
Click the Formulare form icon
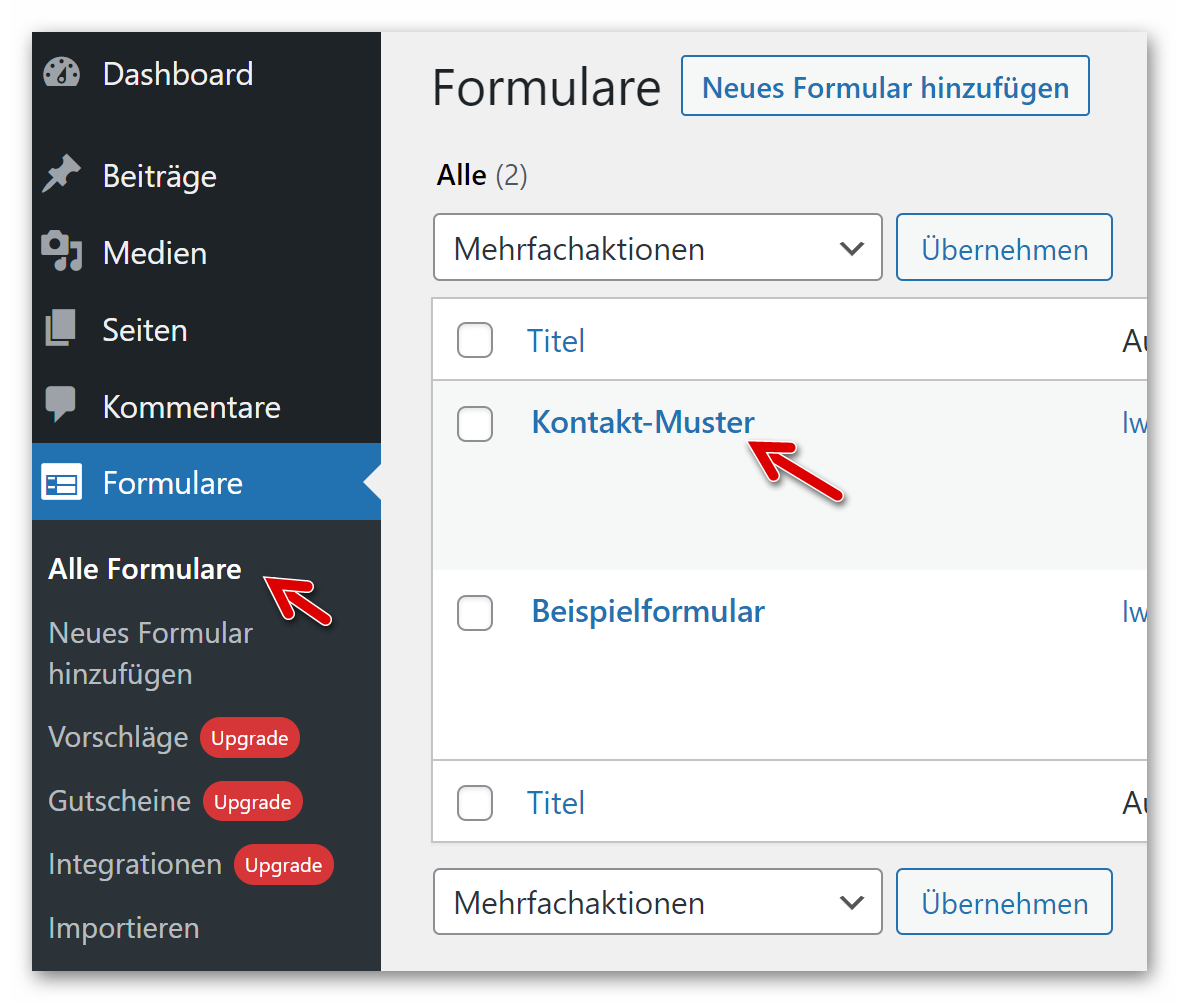tap(61, 483)
